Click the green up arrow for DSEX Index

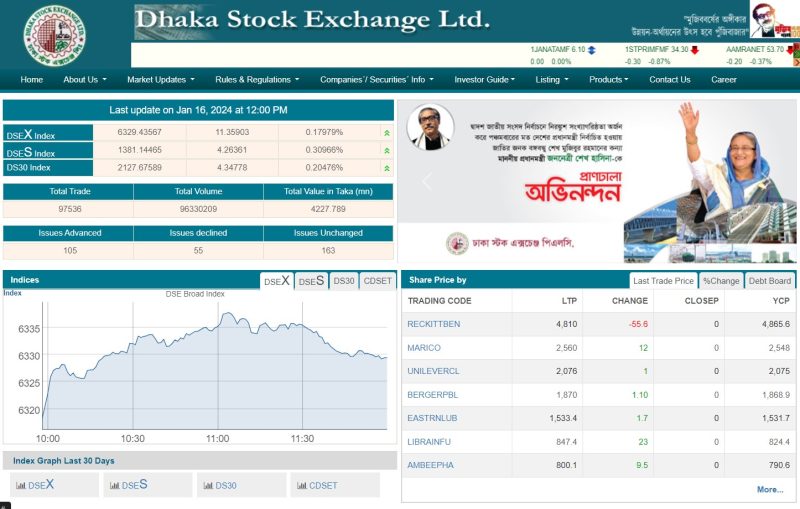coord(386,132)
